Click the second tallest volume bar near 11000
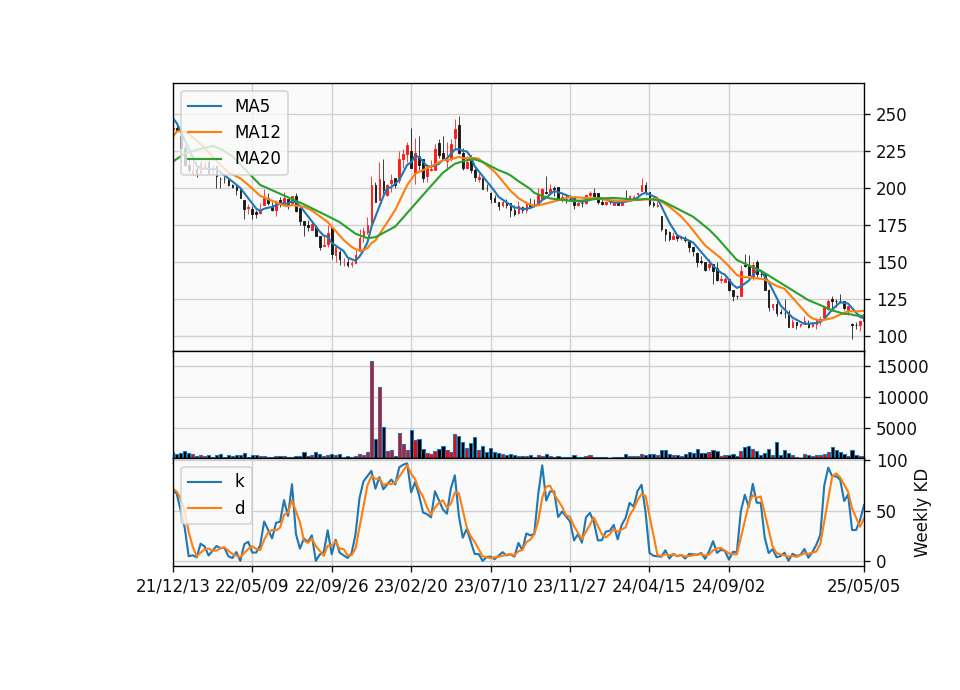 tap(380, 422)
